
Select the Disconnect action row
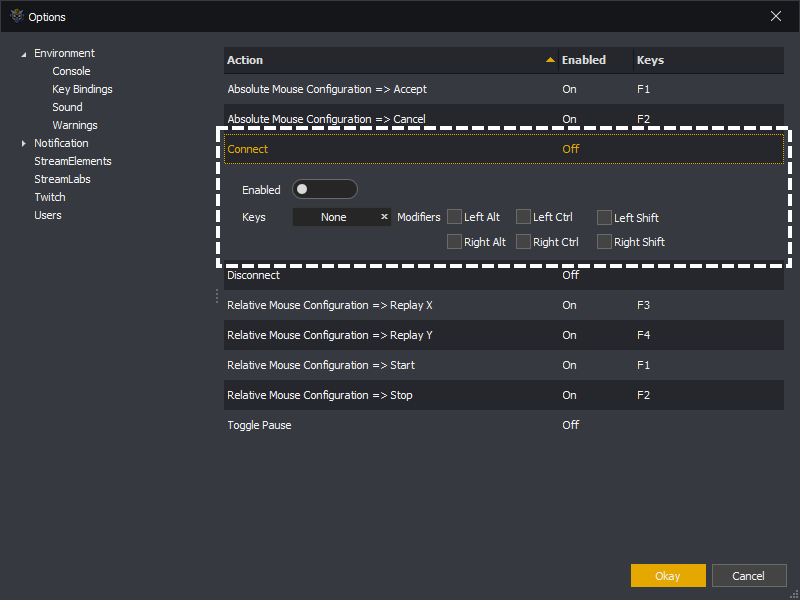point(504,275)
